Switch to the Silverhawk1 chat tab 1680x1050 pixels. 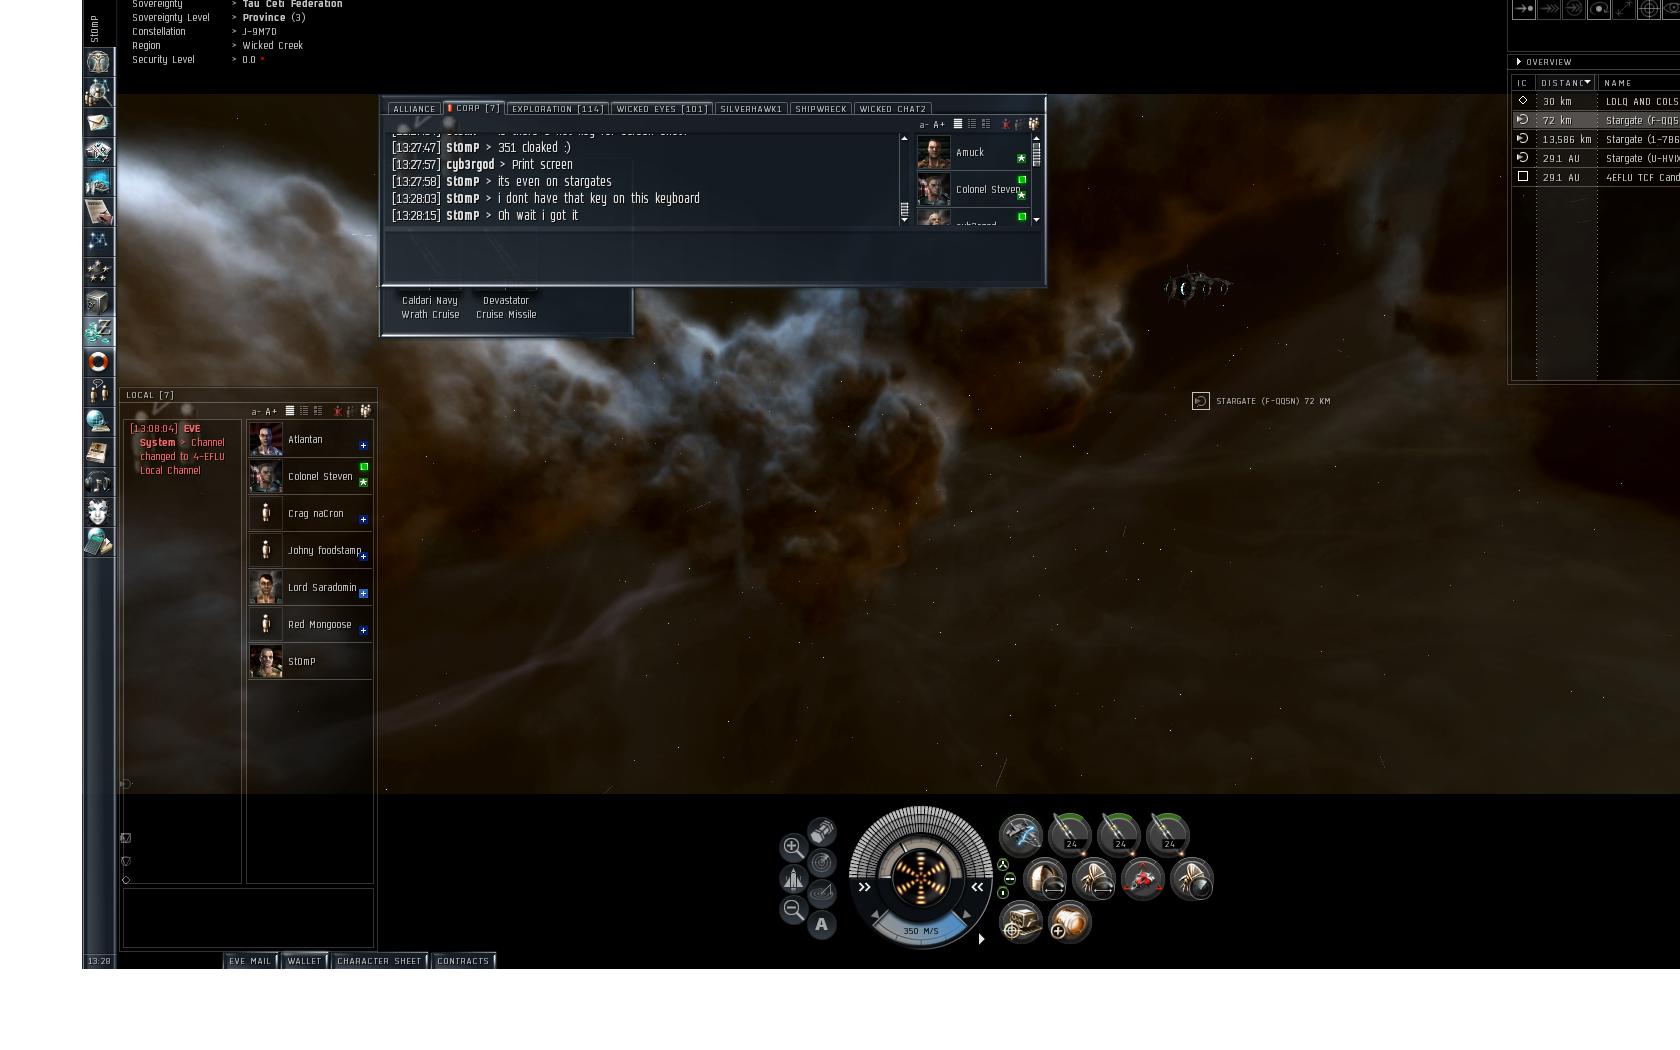[751, 109]
